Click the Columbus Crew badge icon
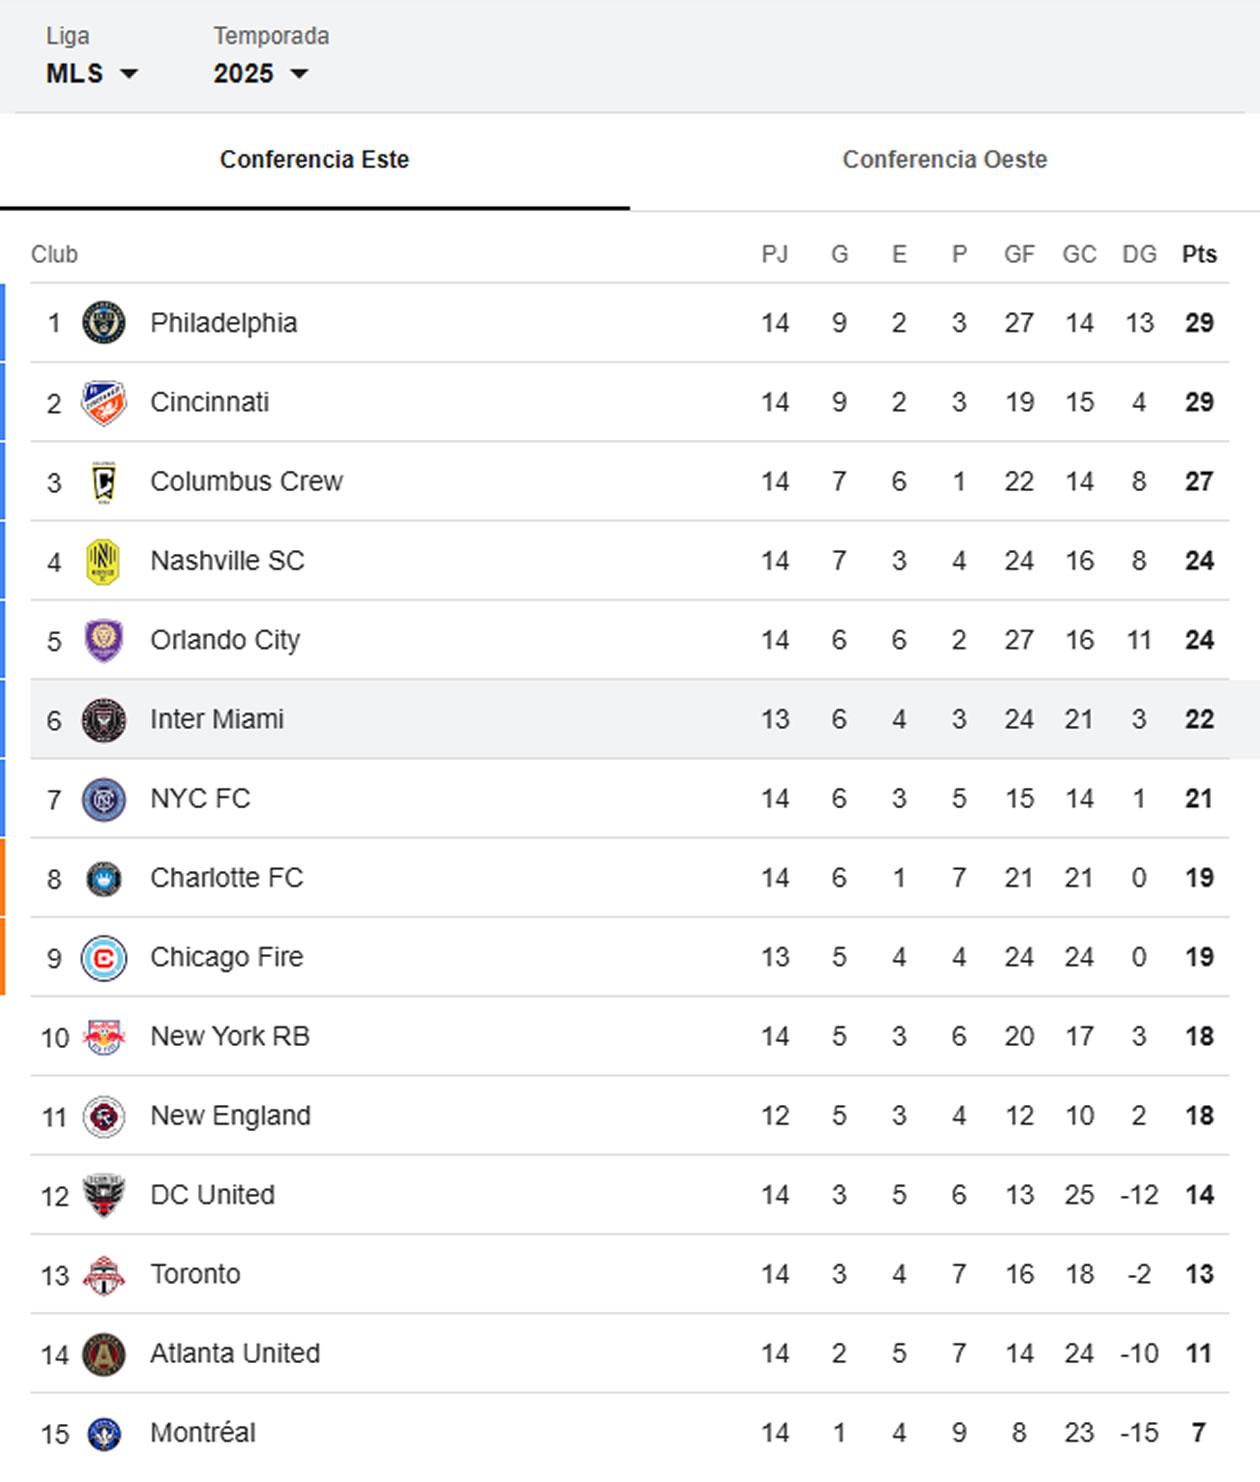The image size is (1260, 1482). pos(105,481)
